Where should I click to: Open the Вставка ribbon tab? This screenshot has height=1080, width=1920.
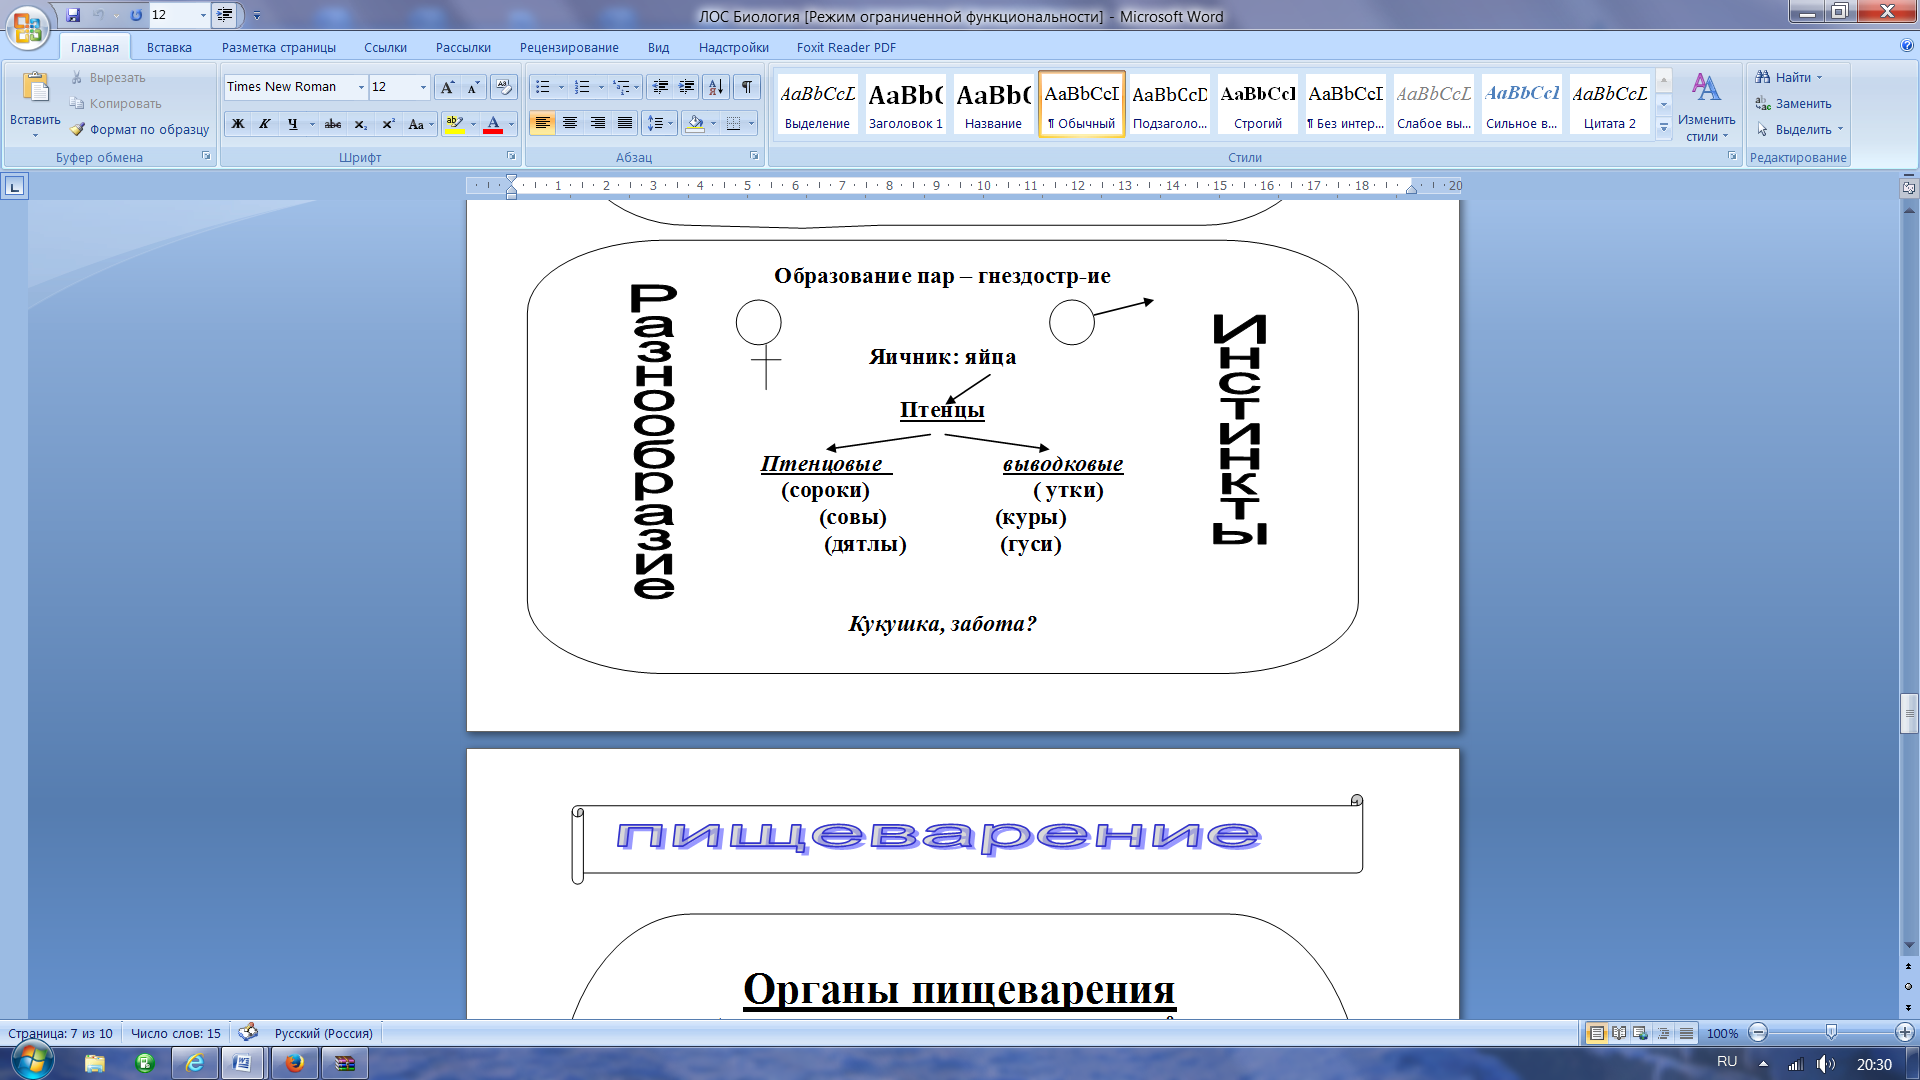coord(169,47)
